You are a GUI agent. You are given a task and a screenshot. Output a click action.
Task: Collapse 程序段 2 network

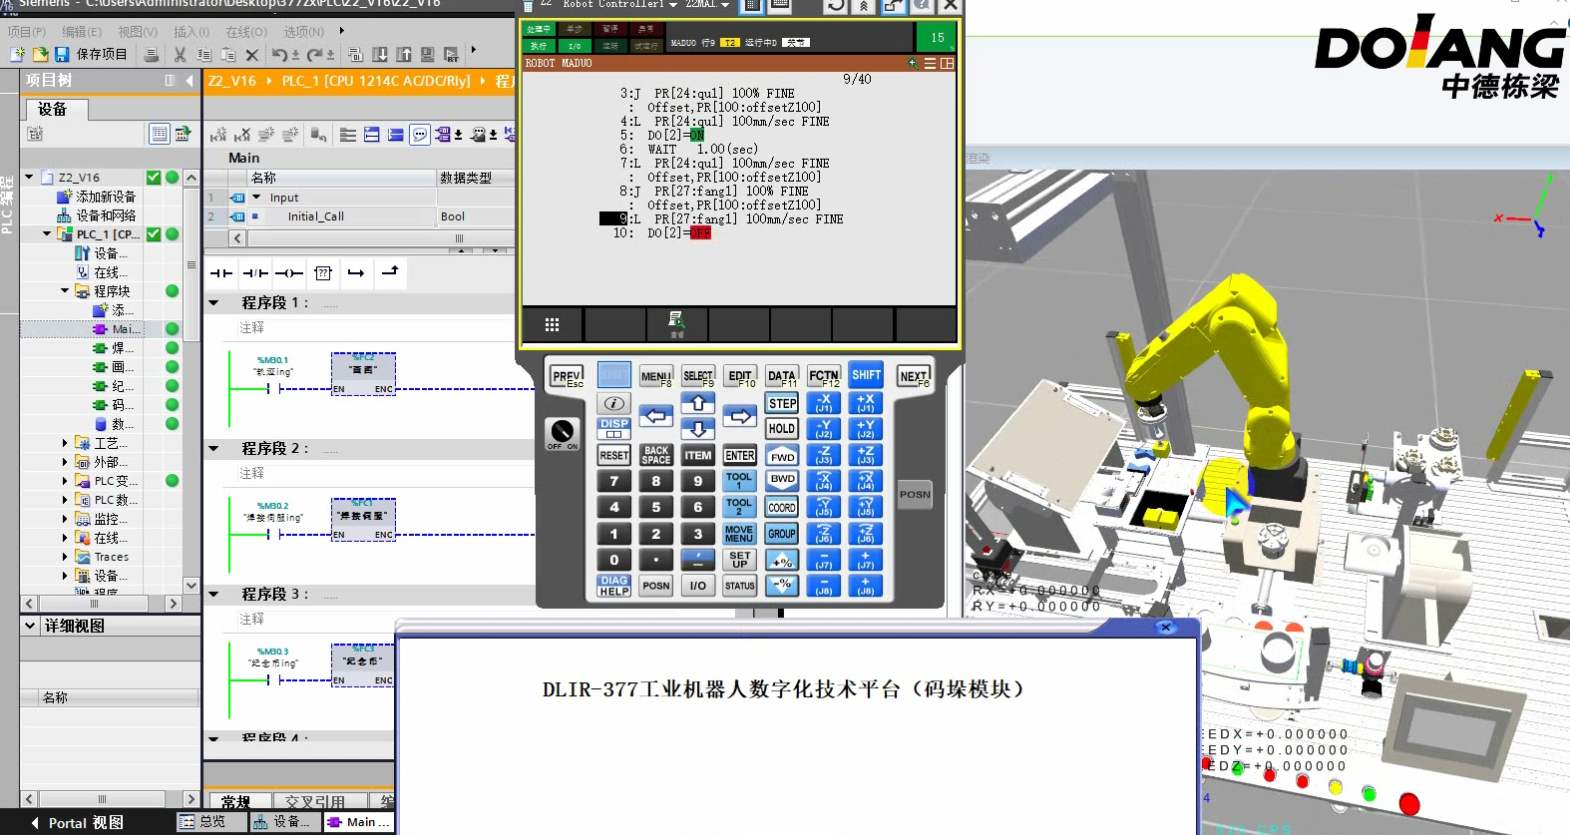coord(214,448)
